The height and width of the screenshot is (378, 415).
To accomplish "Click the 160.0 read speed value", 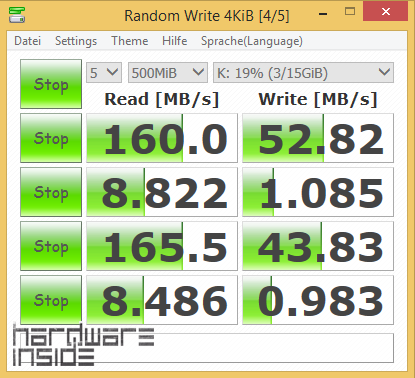I will 162,138.
